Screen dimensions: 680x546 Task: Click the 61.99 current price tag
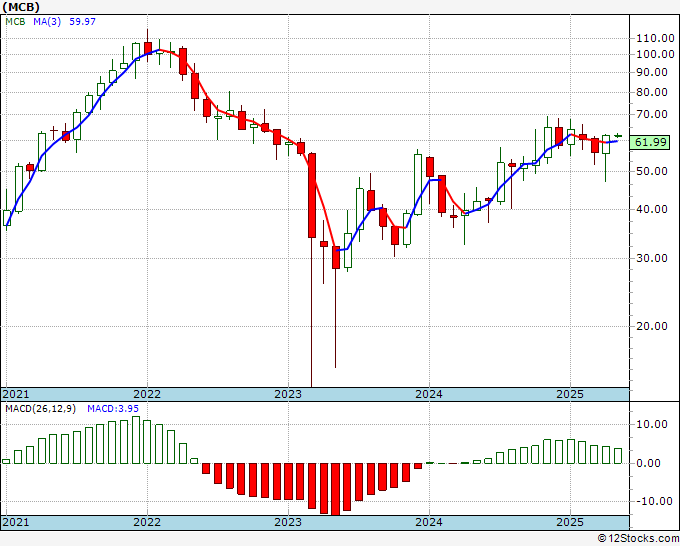(650, 142)
